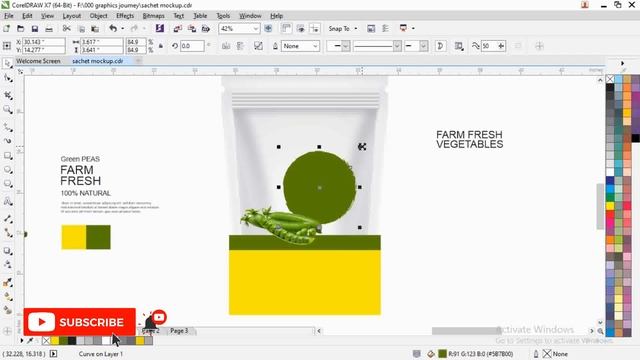Image resolution: width=640 pixels, height=360 pixels.
Task: Select the Shape tool in the toolbox
Action: [x=7, y=78]
